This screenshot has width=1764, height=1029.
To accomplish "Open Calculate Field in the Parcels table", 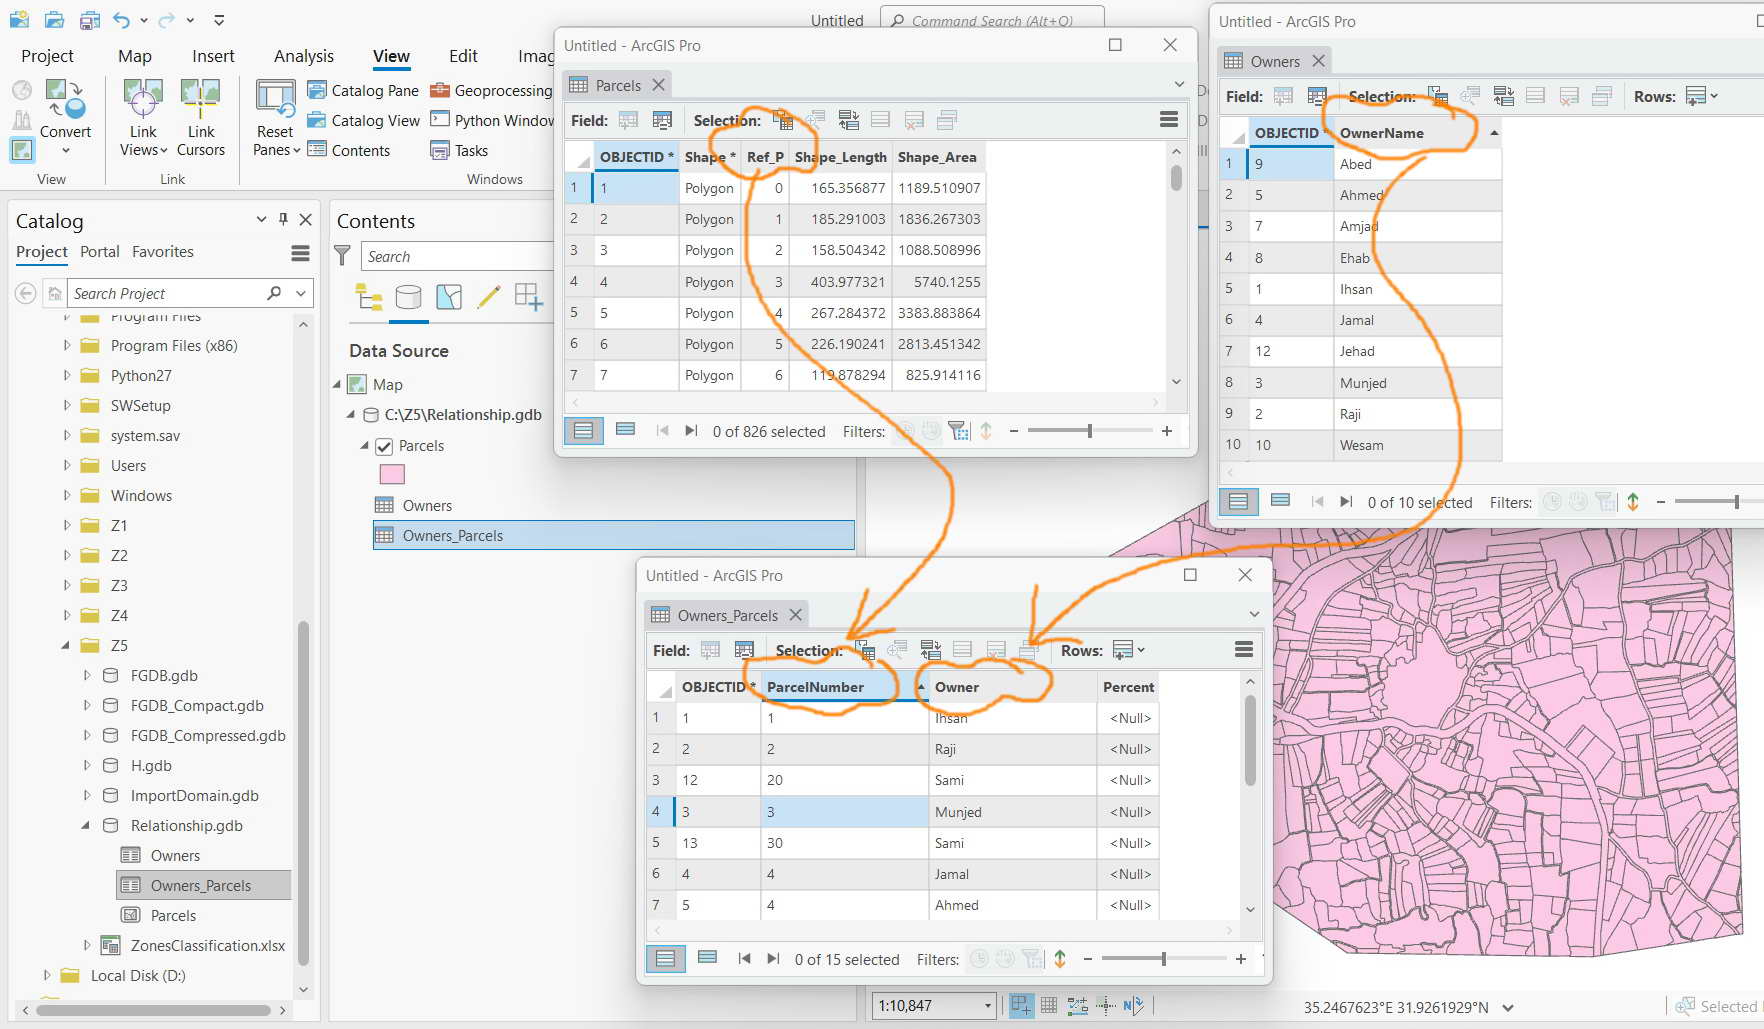I will click(662, 119).
